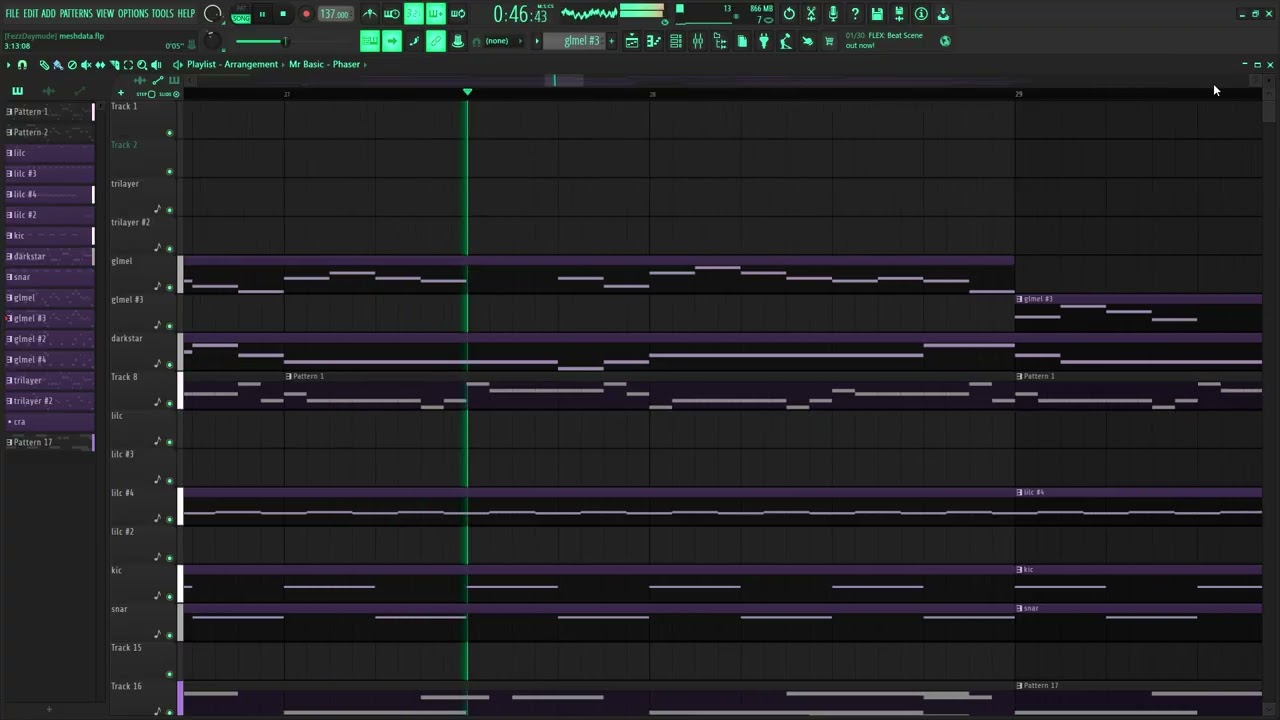Viewport: 1280px width, 720px height.
Task: Pause playback with the pause button
Action: (262, 14)
